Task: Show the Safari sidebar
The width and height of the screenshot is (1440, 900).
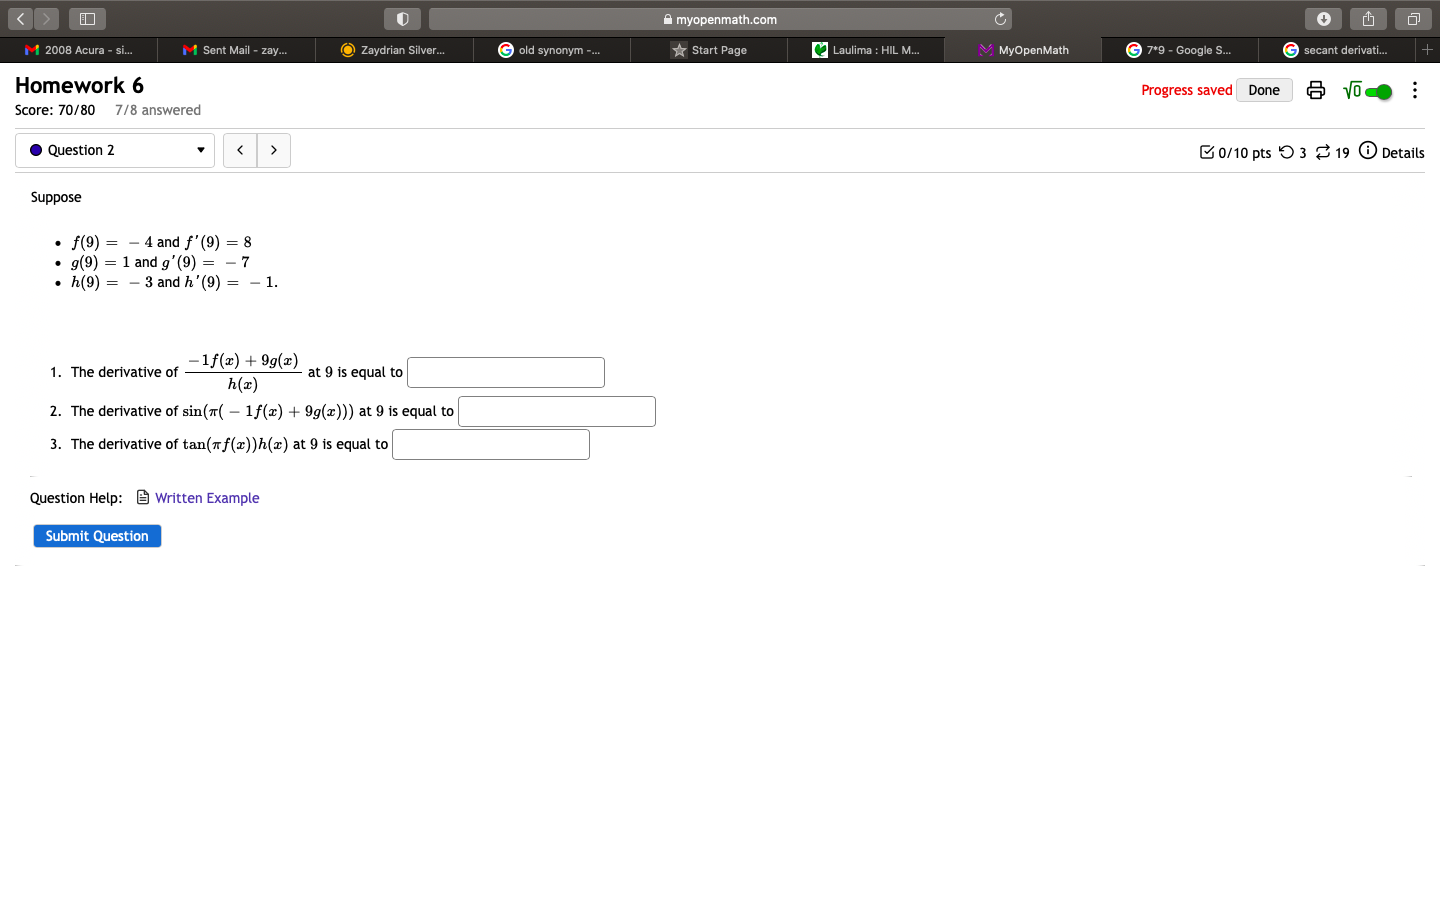Action: pyautogui.click(x=87, y=19)
